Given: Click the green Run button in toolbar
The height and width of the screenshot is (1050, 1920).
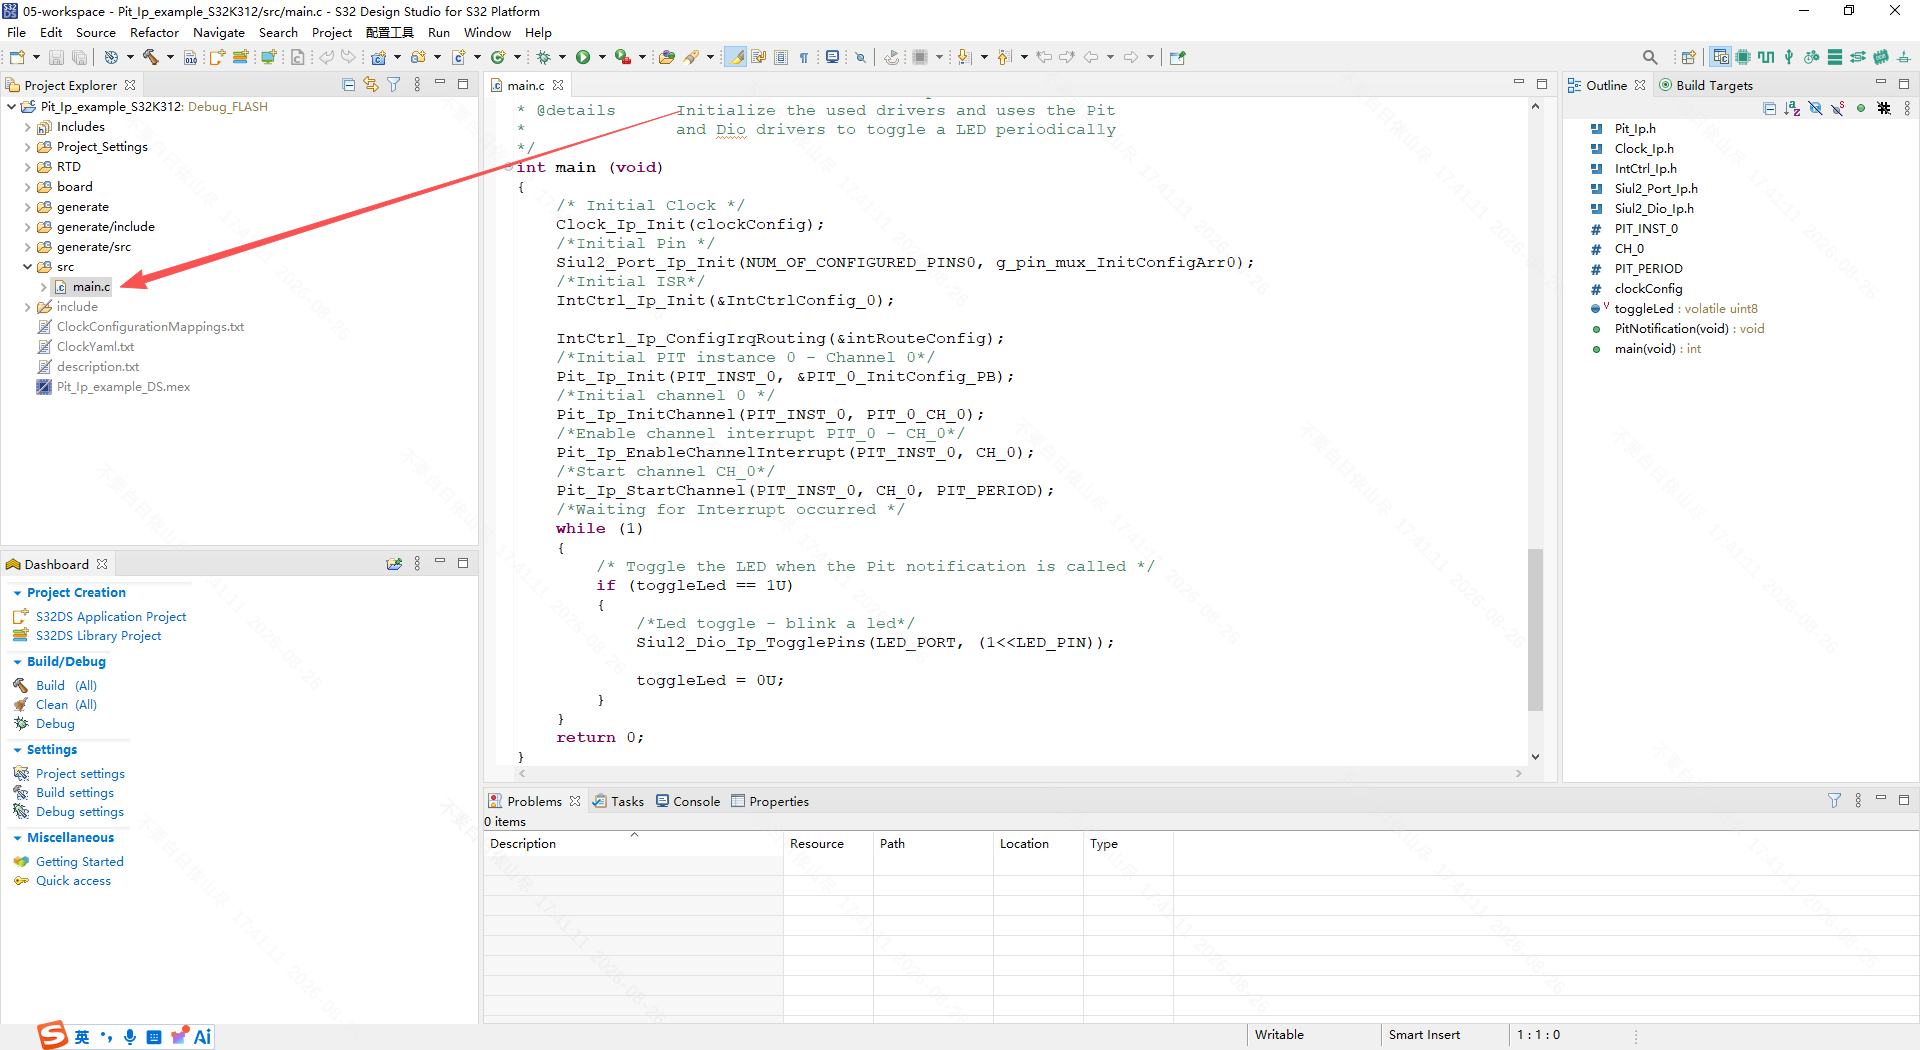Looking at the screenshot, I should (x=583, y=57).
